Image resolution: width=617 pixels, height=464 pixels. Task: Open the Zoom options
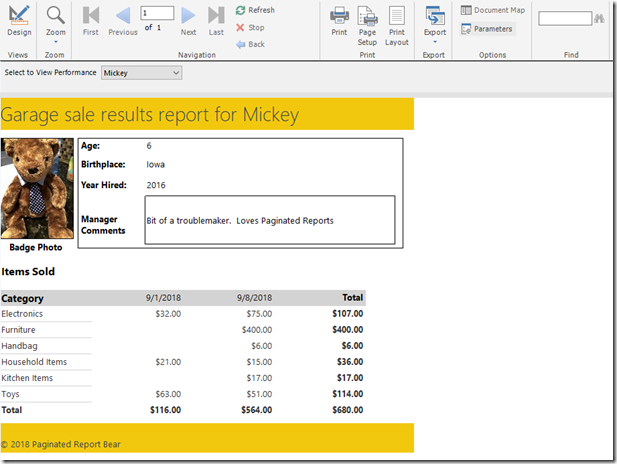click(56, 20)
